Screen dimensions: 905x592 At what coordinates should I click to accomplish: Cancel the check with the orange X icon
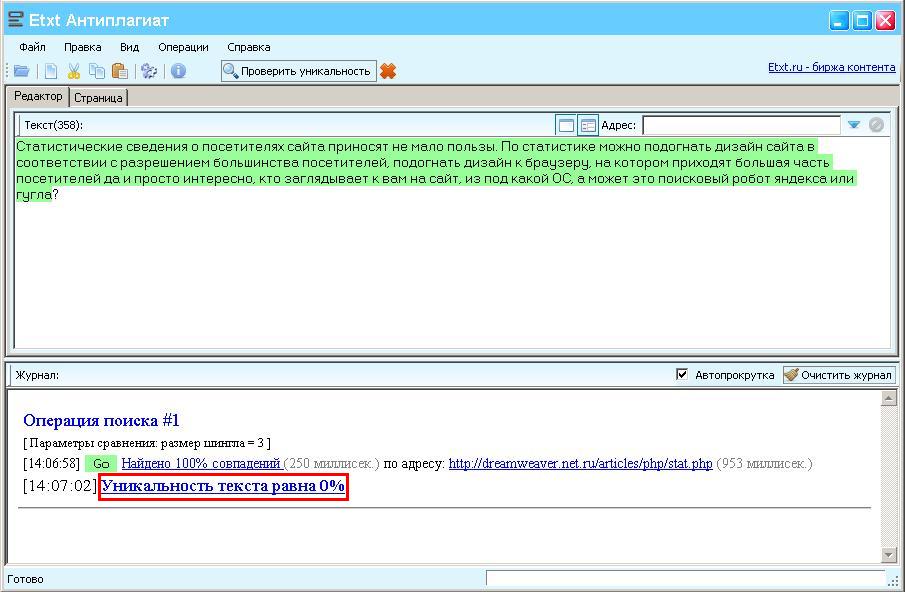[388, 71]
